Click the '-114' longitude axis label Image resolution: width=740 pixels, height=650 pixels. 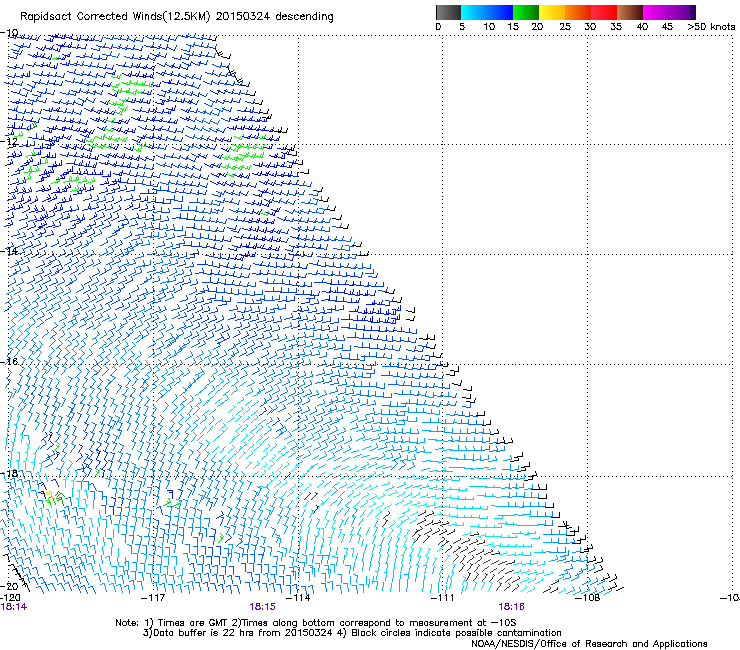pyautogui.click(x=298, y=598)
